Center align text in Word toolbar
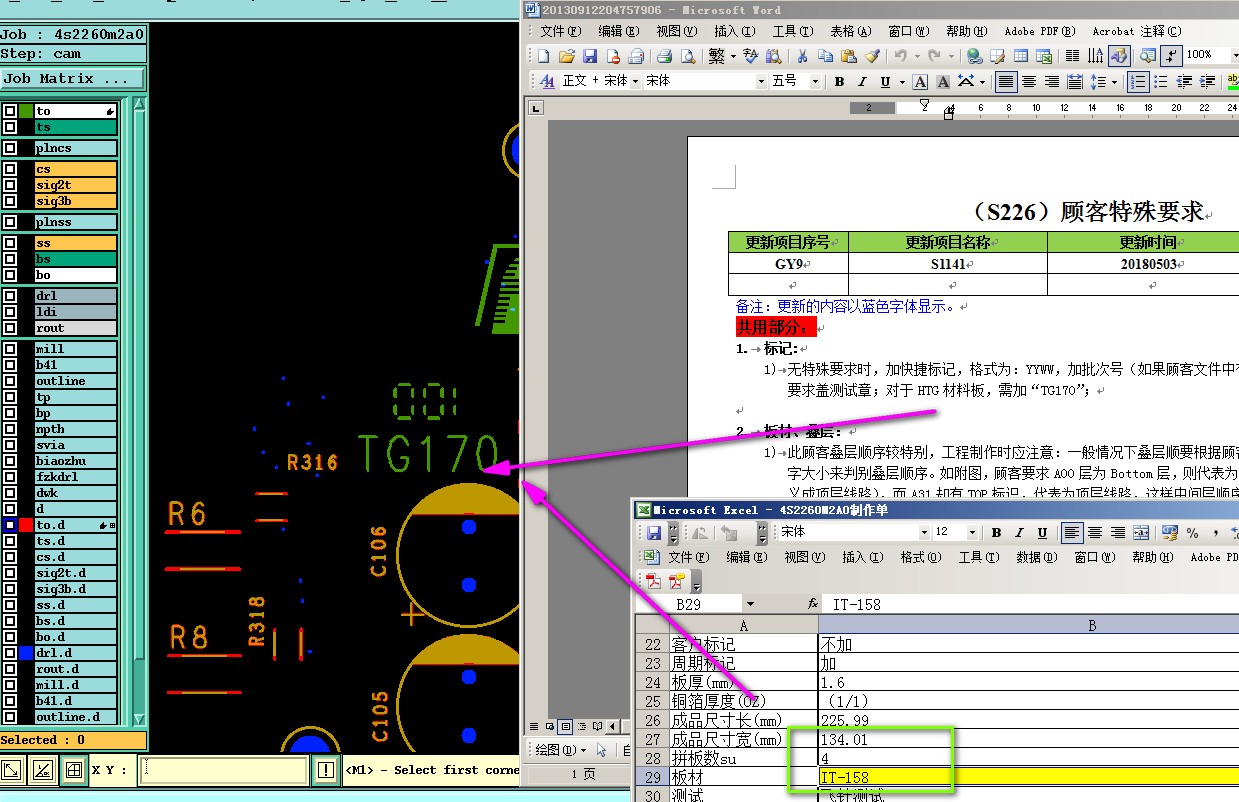Image resolution: width=1239 pixels, height=802 pixels. click(x=1029, y=81)
